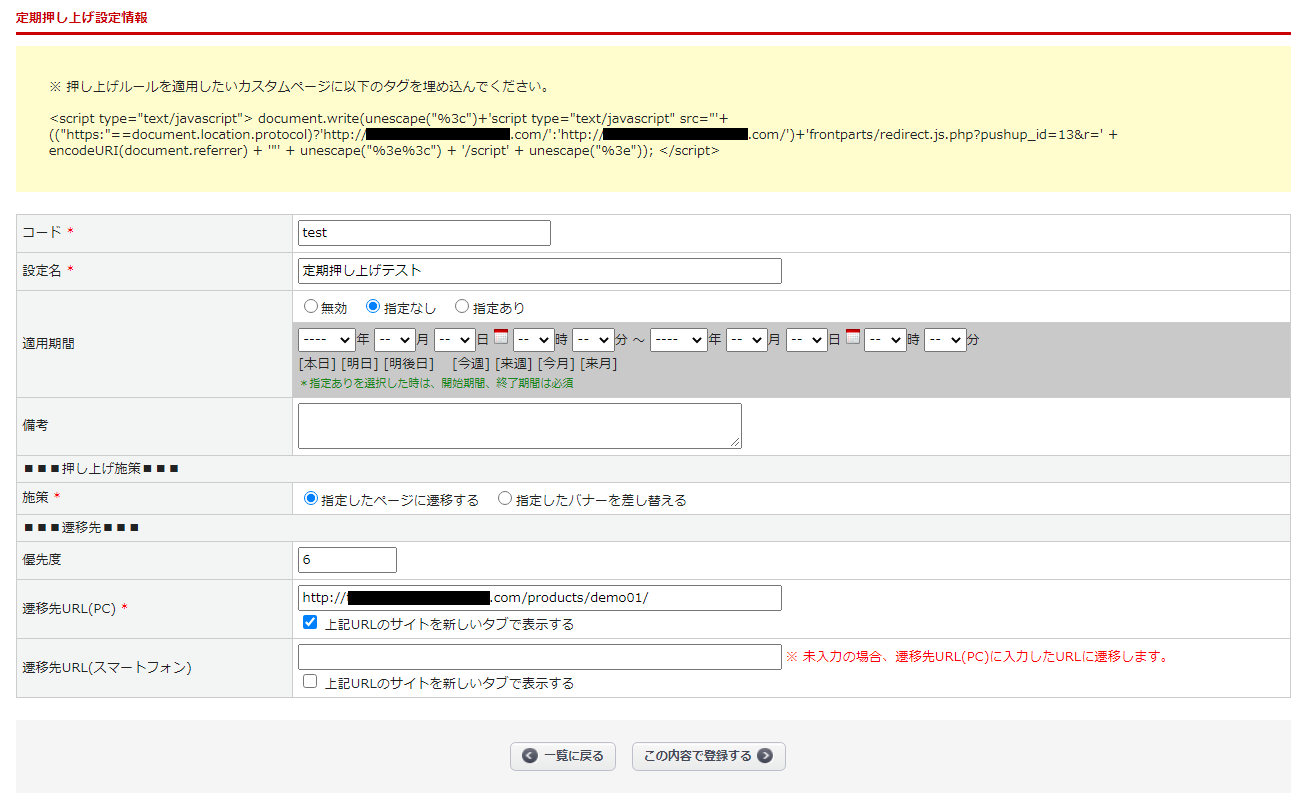Image resolution: width=1304 pixels, height=798 pixels.
Task: Open the start year dropdown
Action: 326,340
